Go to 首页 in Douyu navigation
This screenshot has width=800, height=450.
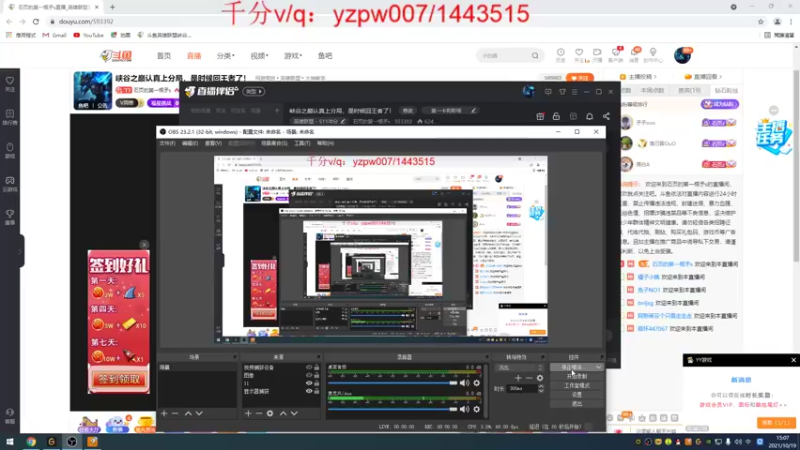pos(164,56)
